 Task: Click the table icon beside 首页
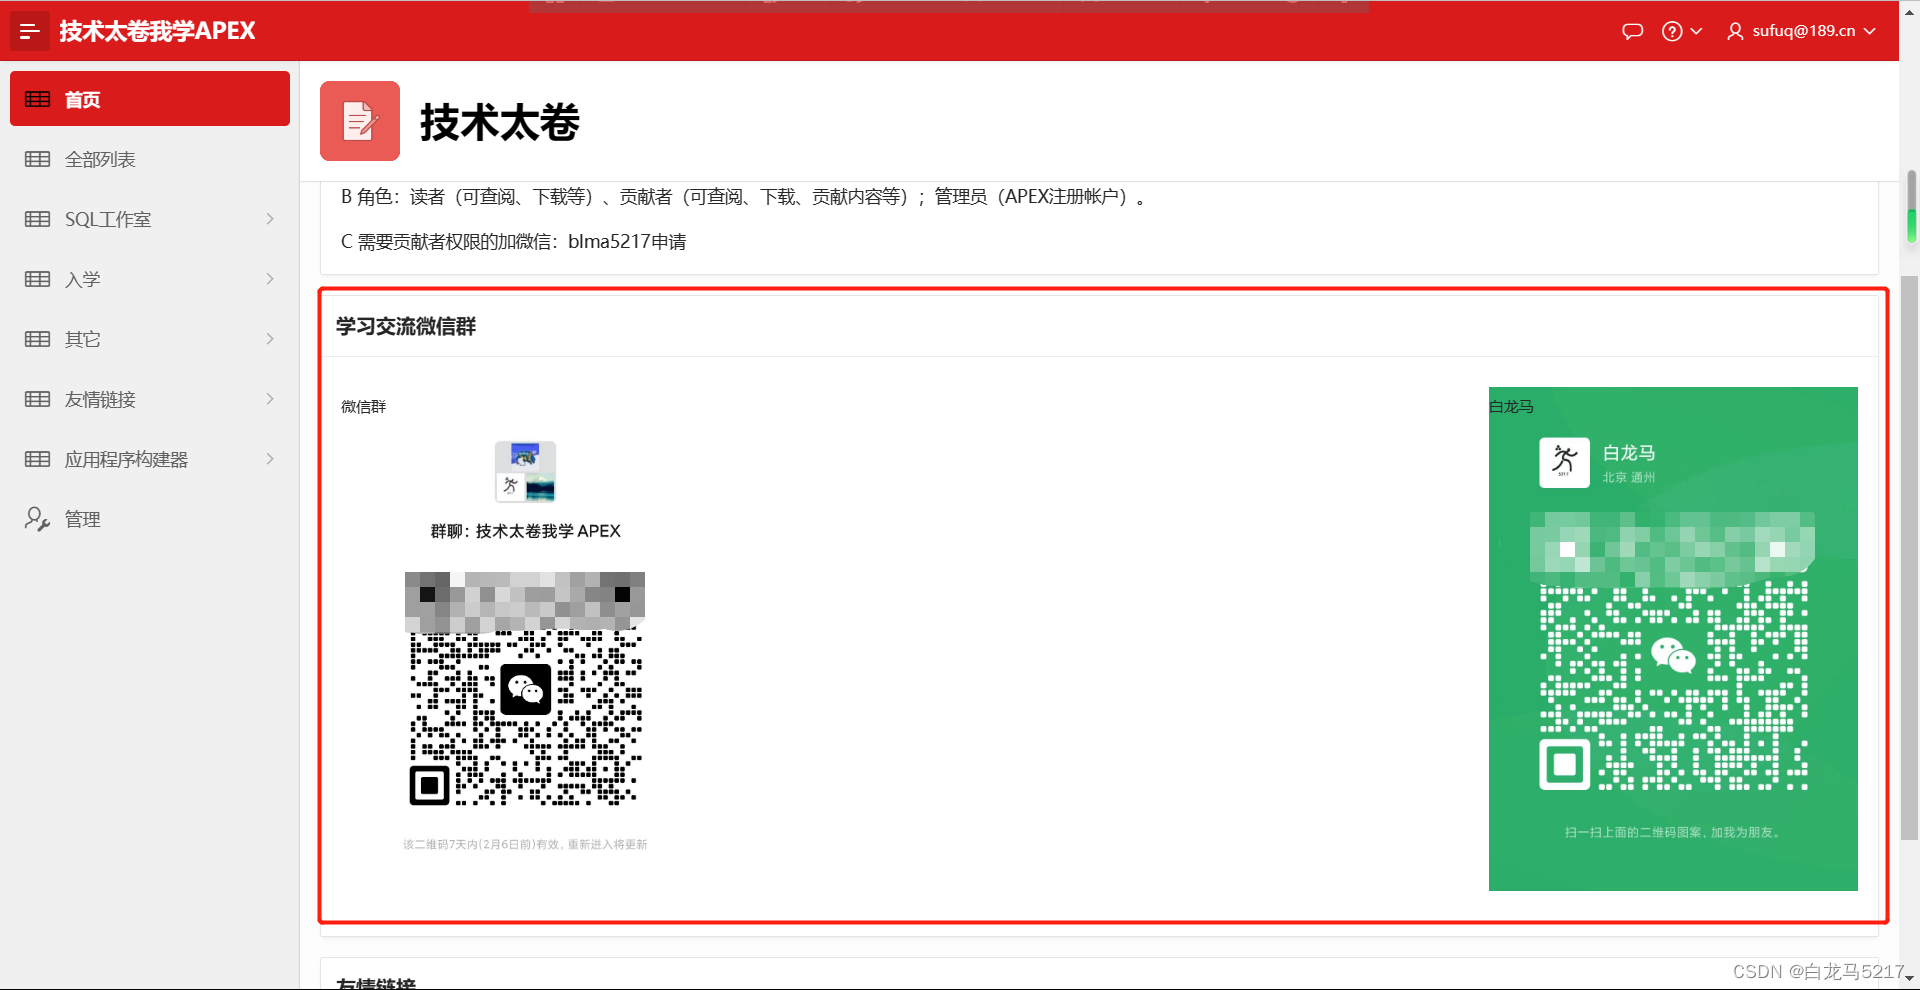coord(38,99)
